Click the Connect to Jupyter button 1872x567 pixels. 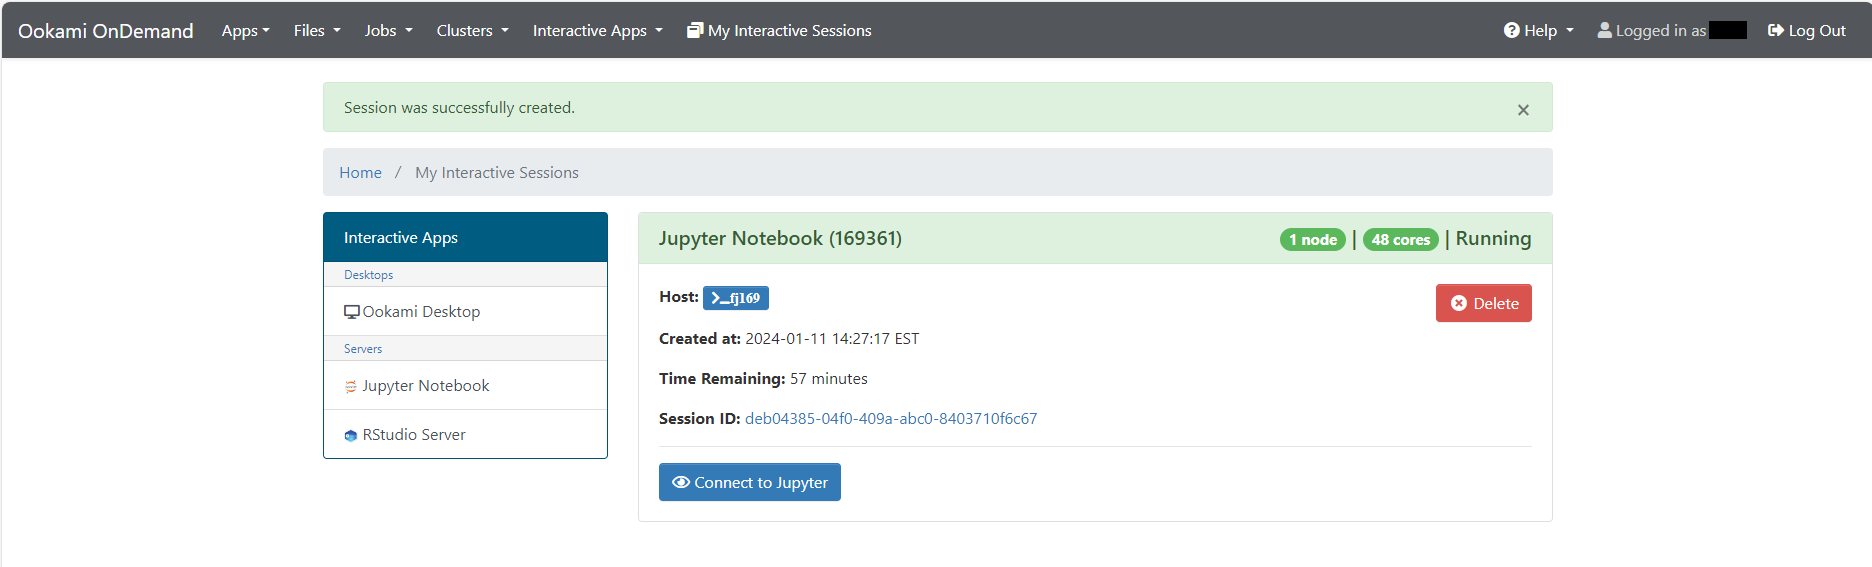[749, 482]
